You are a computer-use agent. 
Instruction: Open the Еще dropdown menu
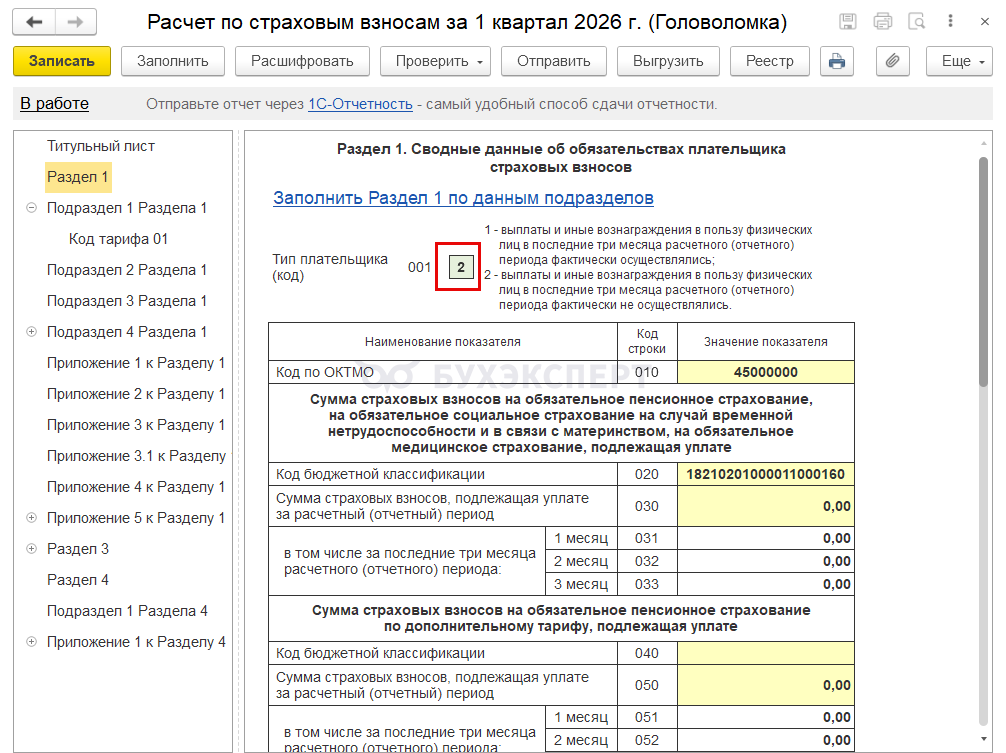click(x=958, y=61)
